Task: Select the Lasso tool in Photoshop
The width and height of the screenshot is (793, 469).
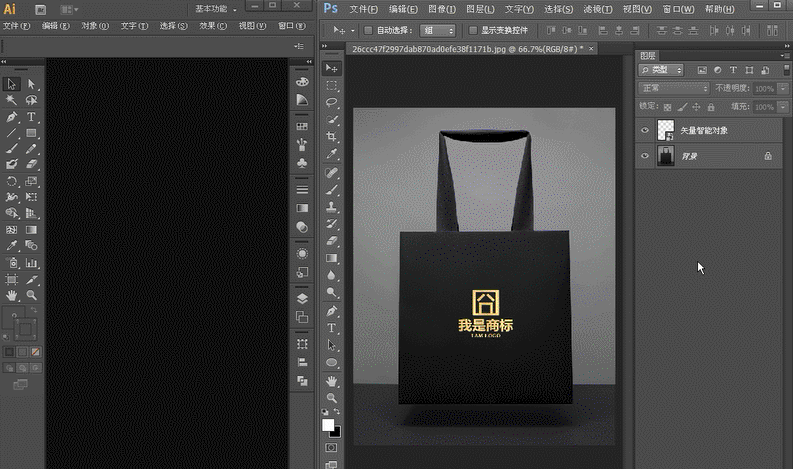Action: [331, 102]
